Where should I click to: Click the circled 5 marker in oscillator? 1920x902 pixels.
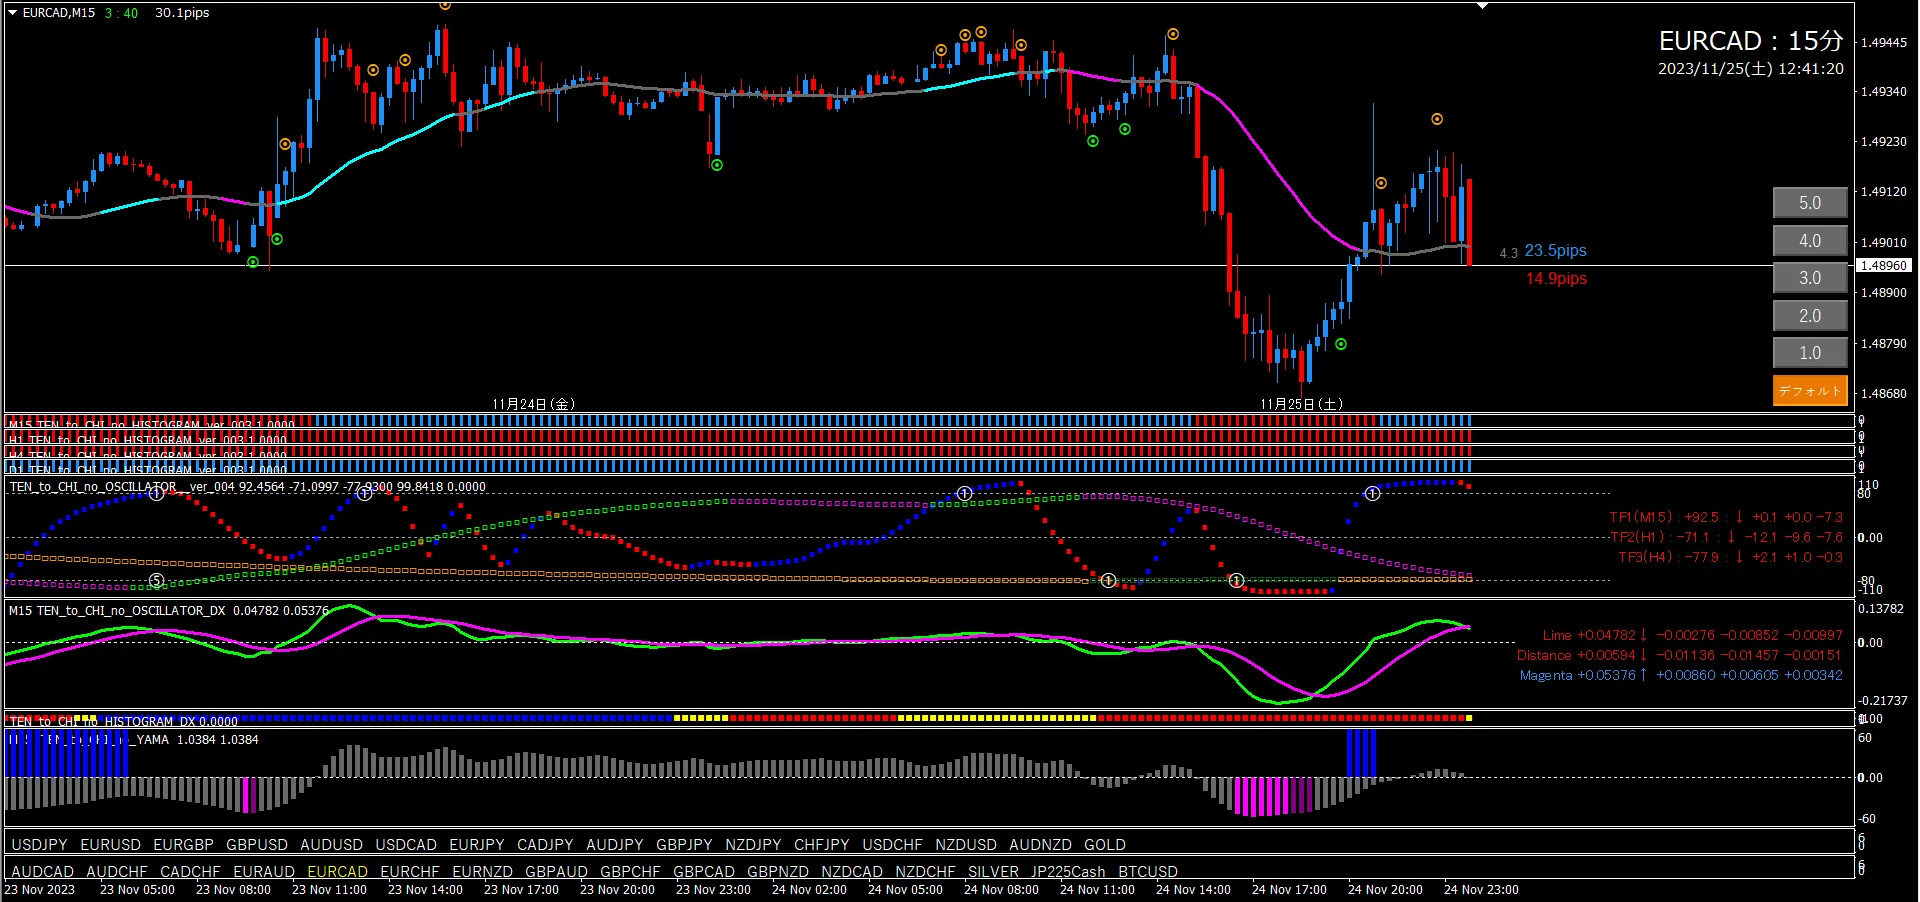(x=156, y=581)
